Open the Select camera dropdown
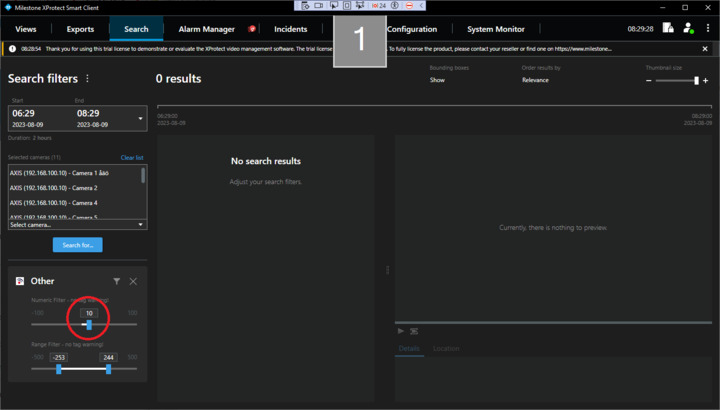Screen dimensions: 720x410 coord(77,225)
